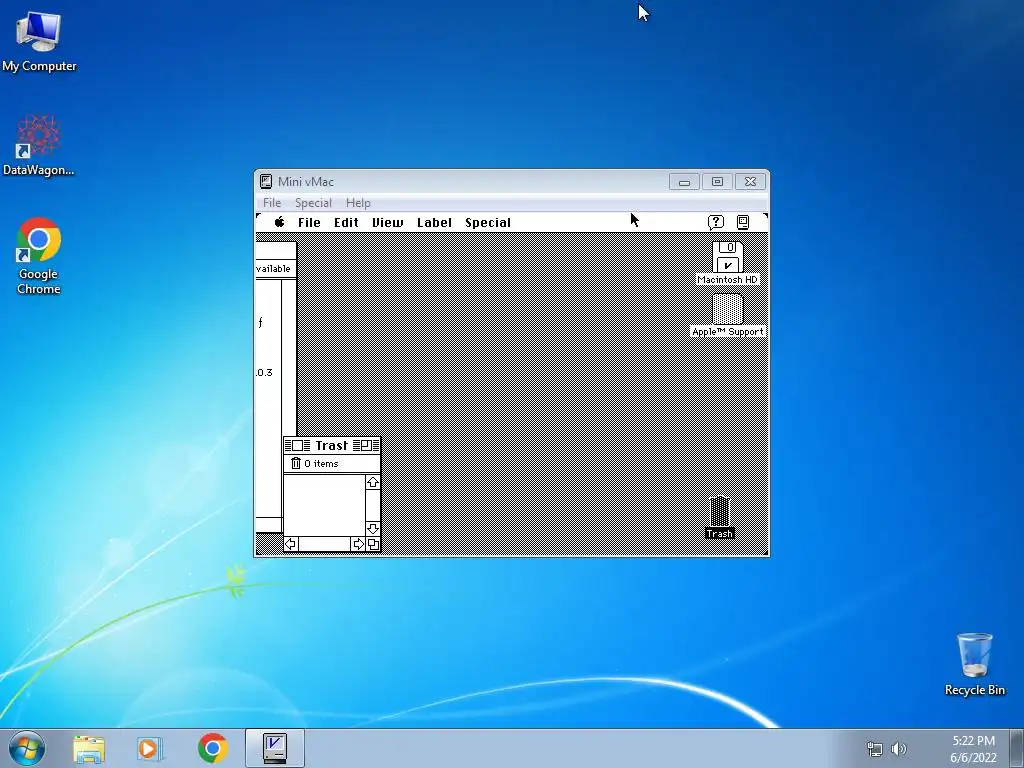Viewport: 1024px width, 768px height.
Task: Click the Mini vMac taskbar button
Action: [x=275, y=748]
